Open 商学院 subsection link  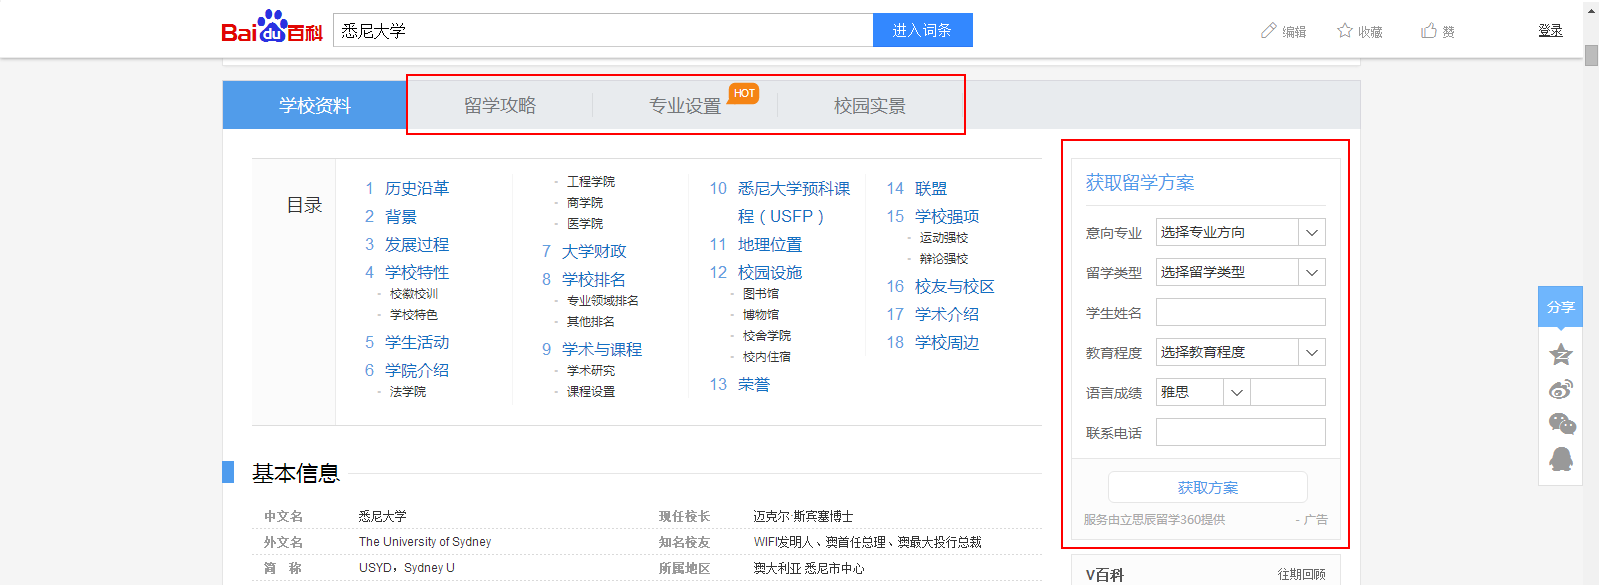(585, 203)
